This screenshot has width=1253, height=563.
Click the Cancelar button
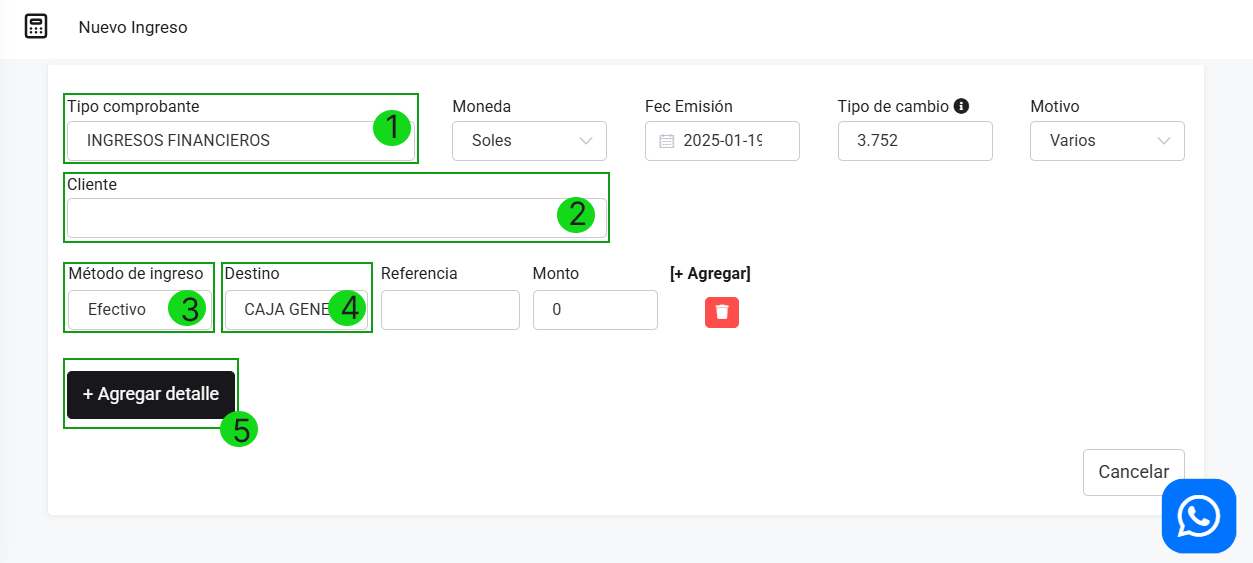1133,472
